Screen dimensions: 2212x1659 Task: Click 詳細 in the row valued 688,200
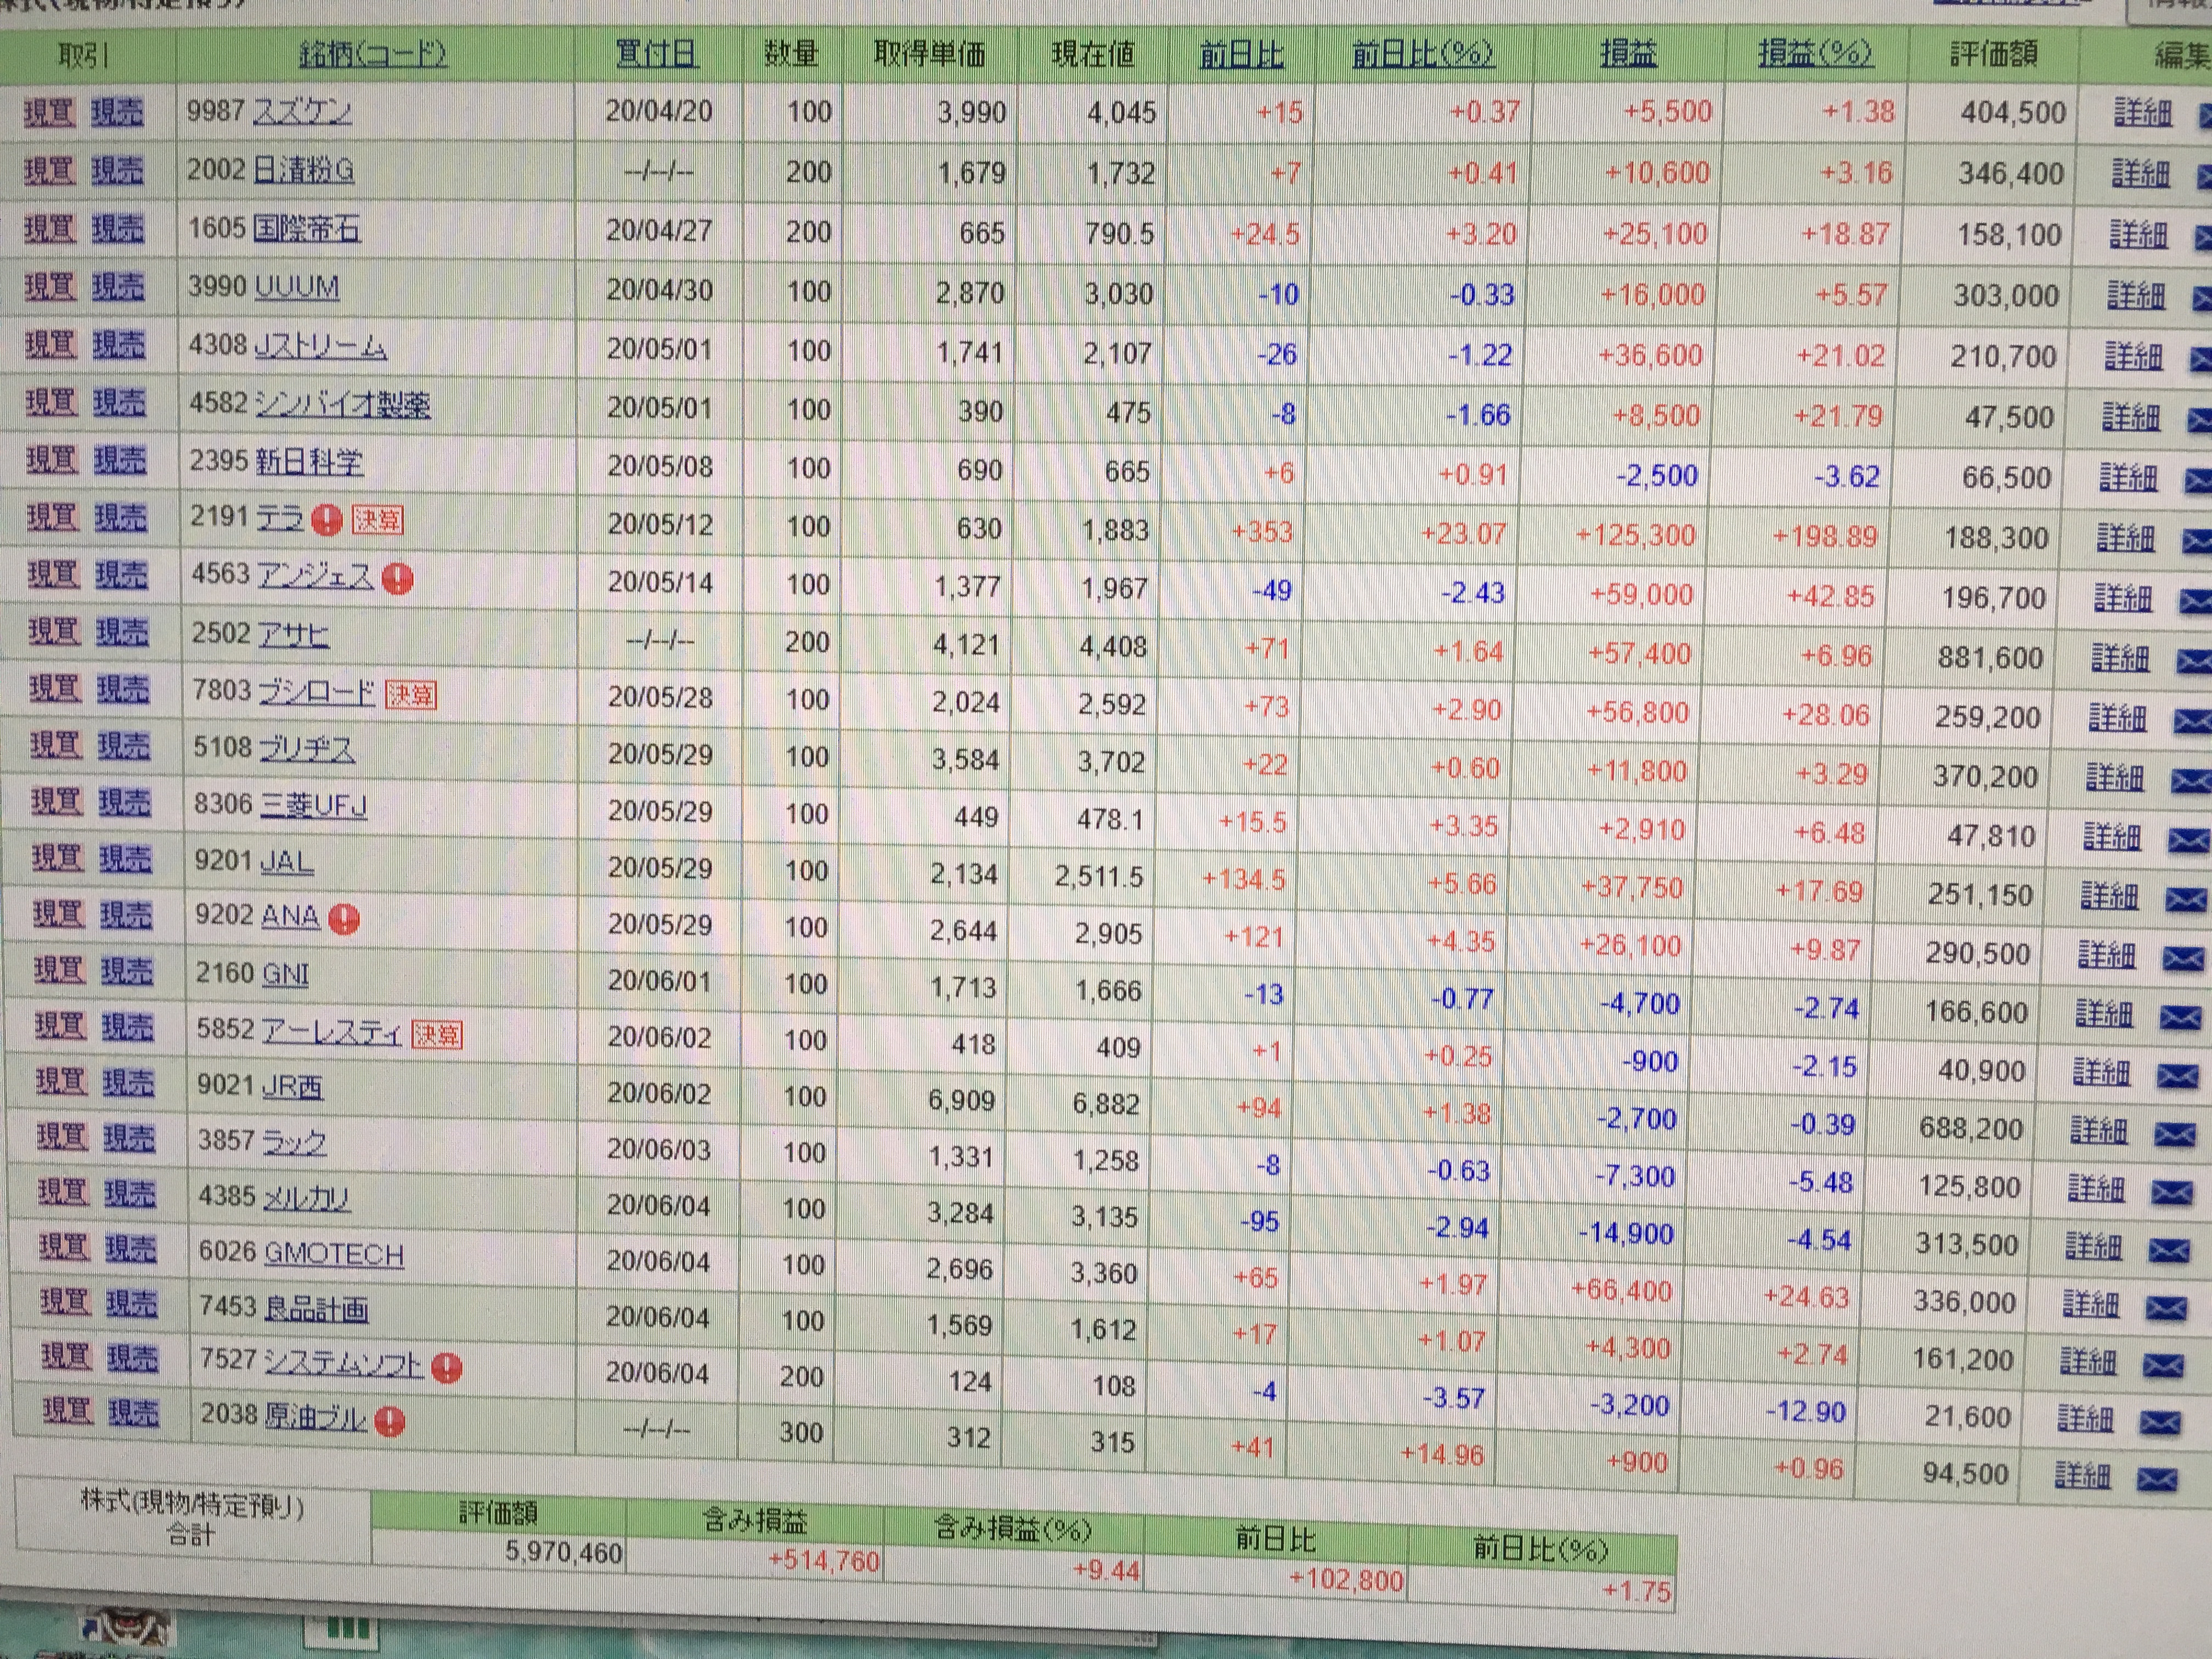click(2099, 1132)
